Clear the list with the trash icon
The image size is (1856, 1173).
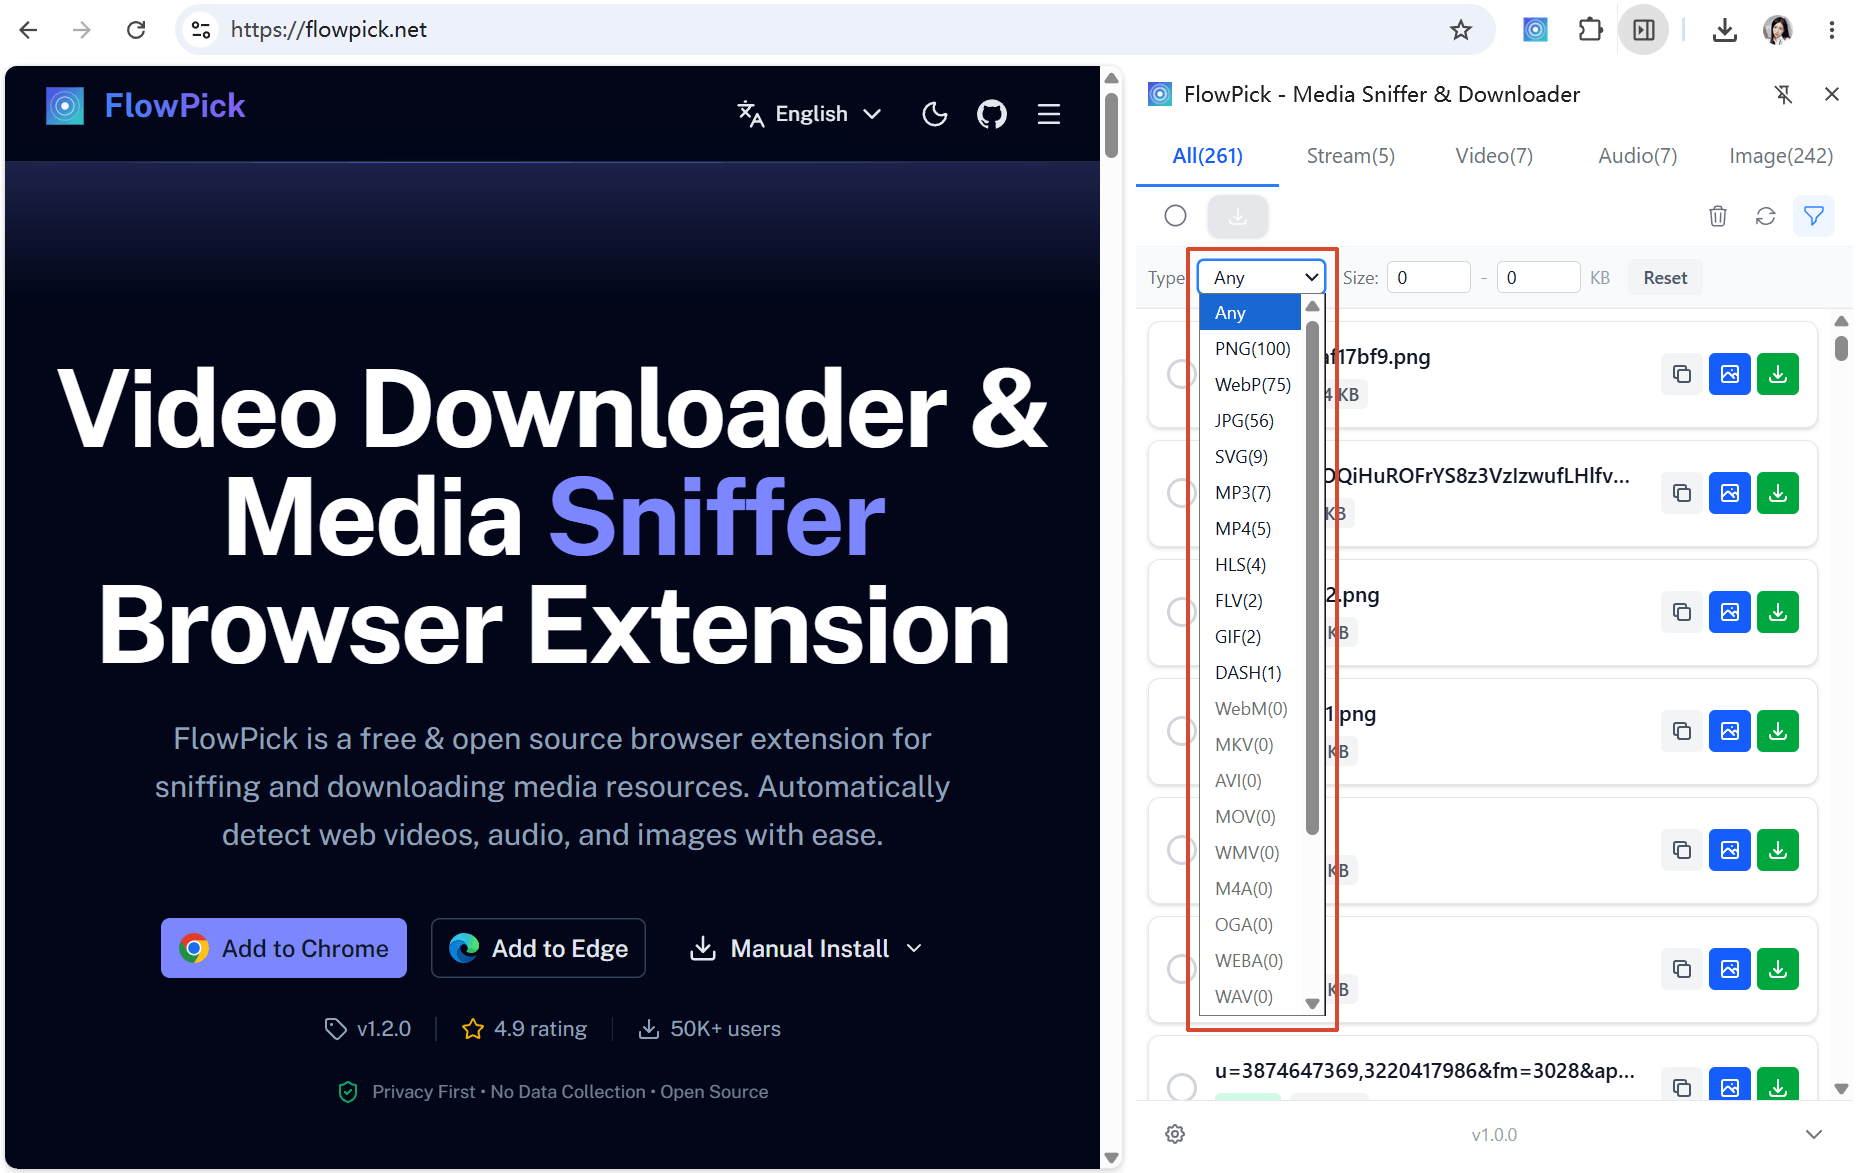[1718, 216]
